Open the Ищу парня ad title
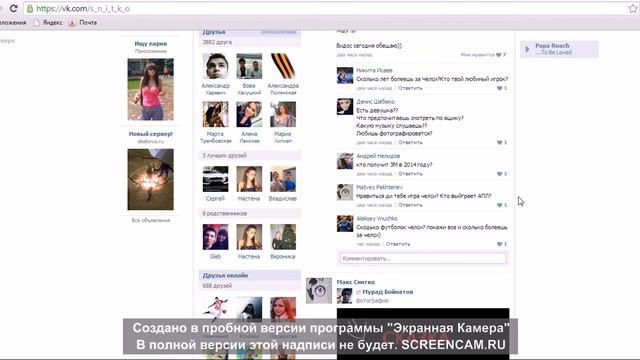Viewport: 640px width, 360px height. (x=151, y=44)
